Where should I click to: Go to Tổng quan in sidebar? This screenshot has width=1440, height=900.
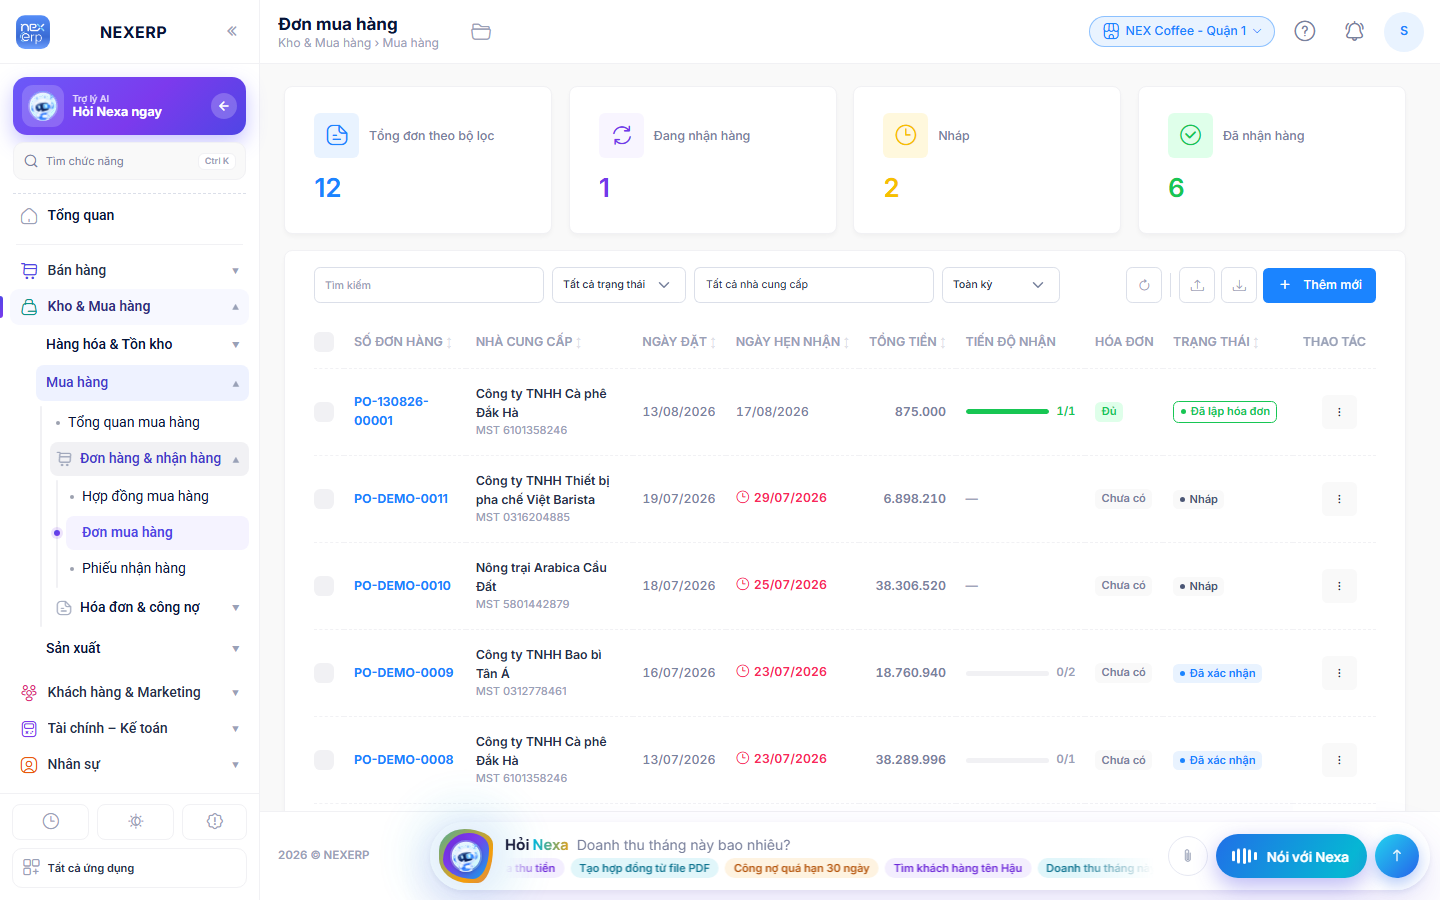pos(130,215)
